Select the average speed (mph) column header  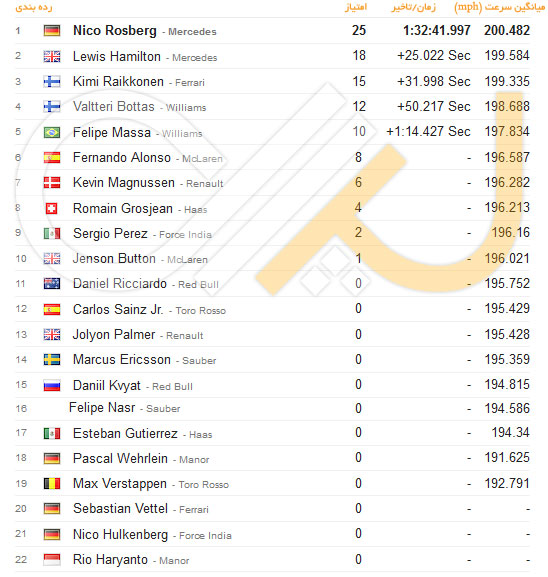[x=500, y=7]
